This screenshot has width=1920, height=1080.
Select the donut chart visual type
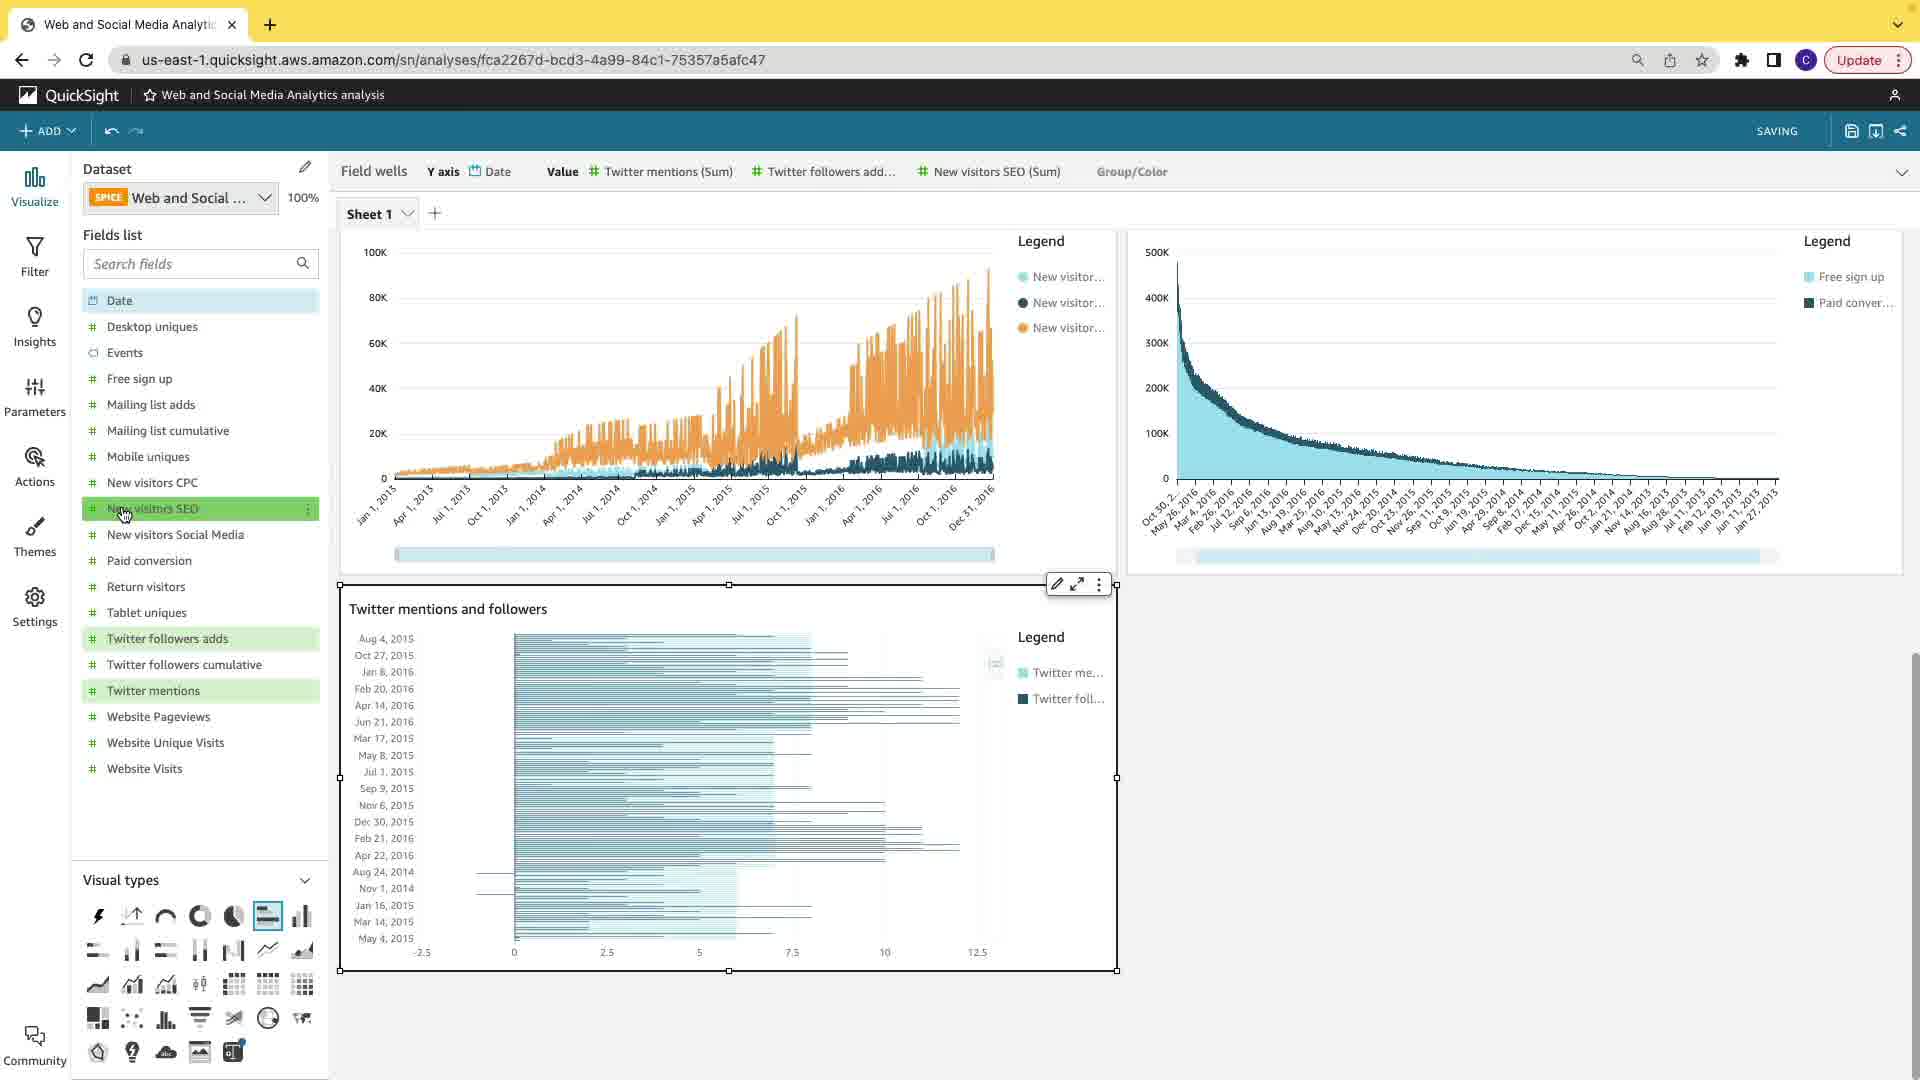point(200,916)
